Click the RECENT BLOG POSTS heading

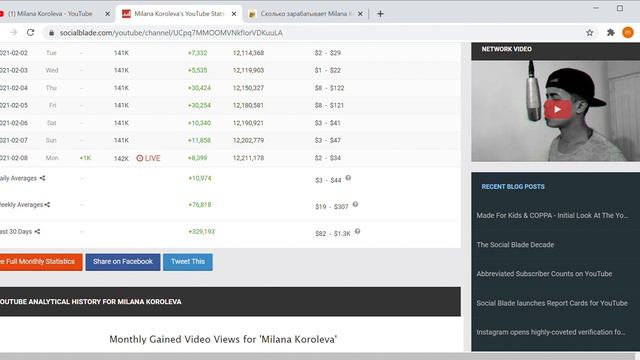tap(513, 187)
